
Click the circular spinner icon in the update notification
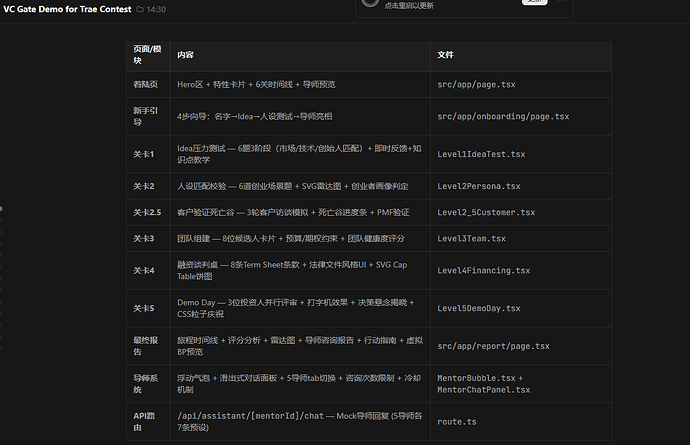coord(370,2)
